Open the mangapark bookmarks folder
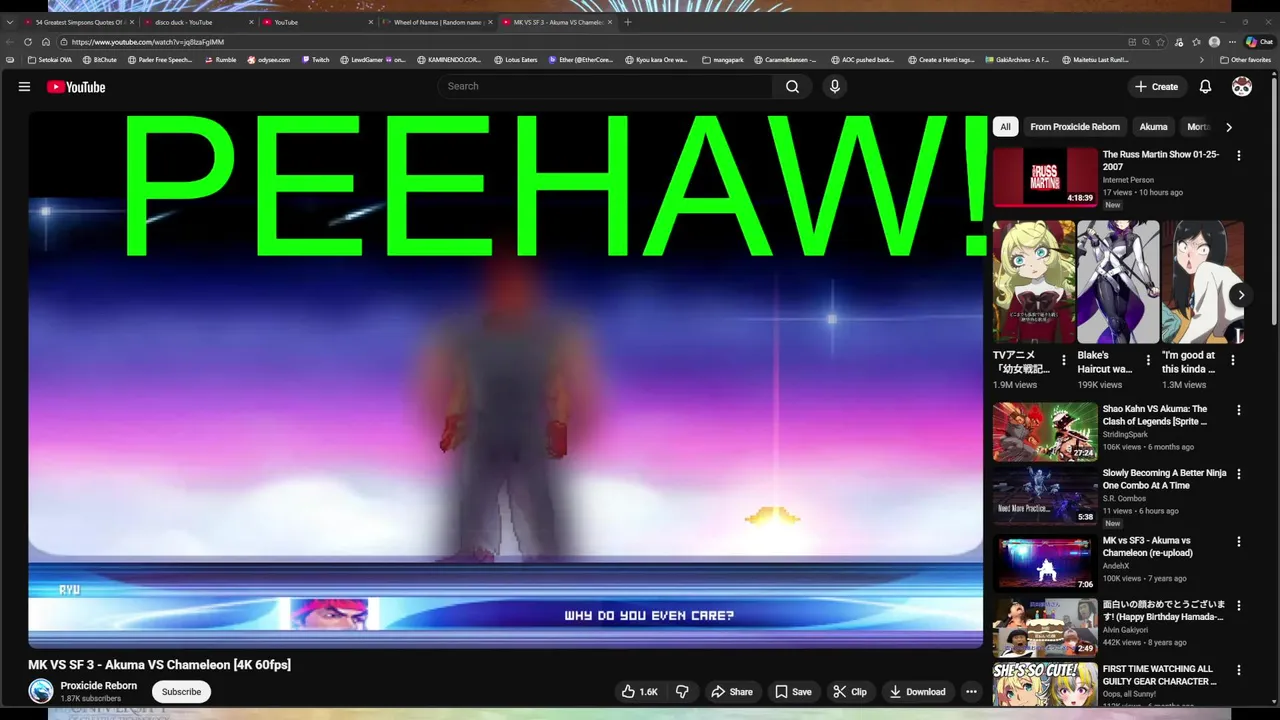1280x720 pixels. (x=723, y=60)
